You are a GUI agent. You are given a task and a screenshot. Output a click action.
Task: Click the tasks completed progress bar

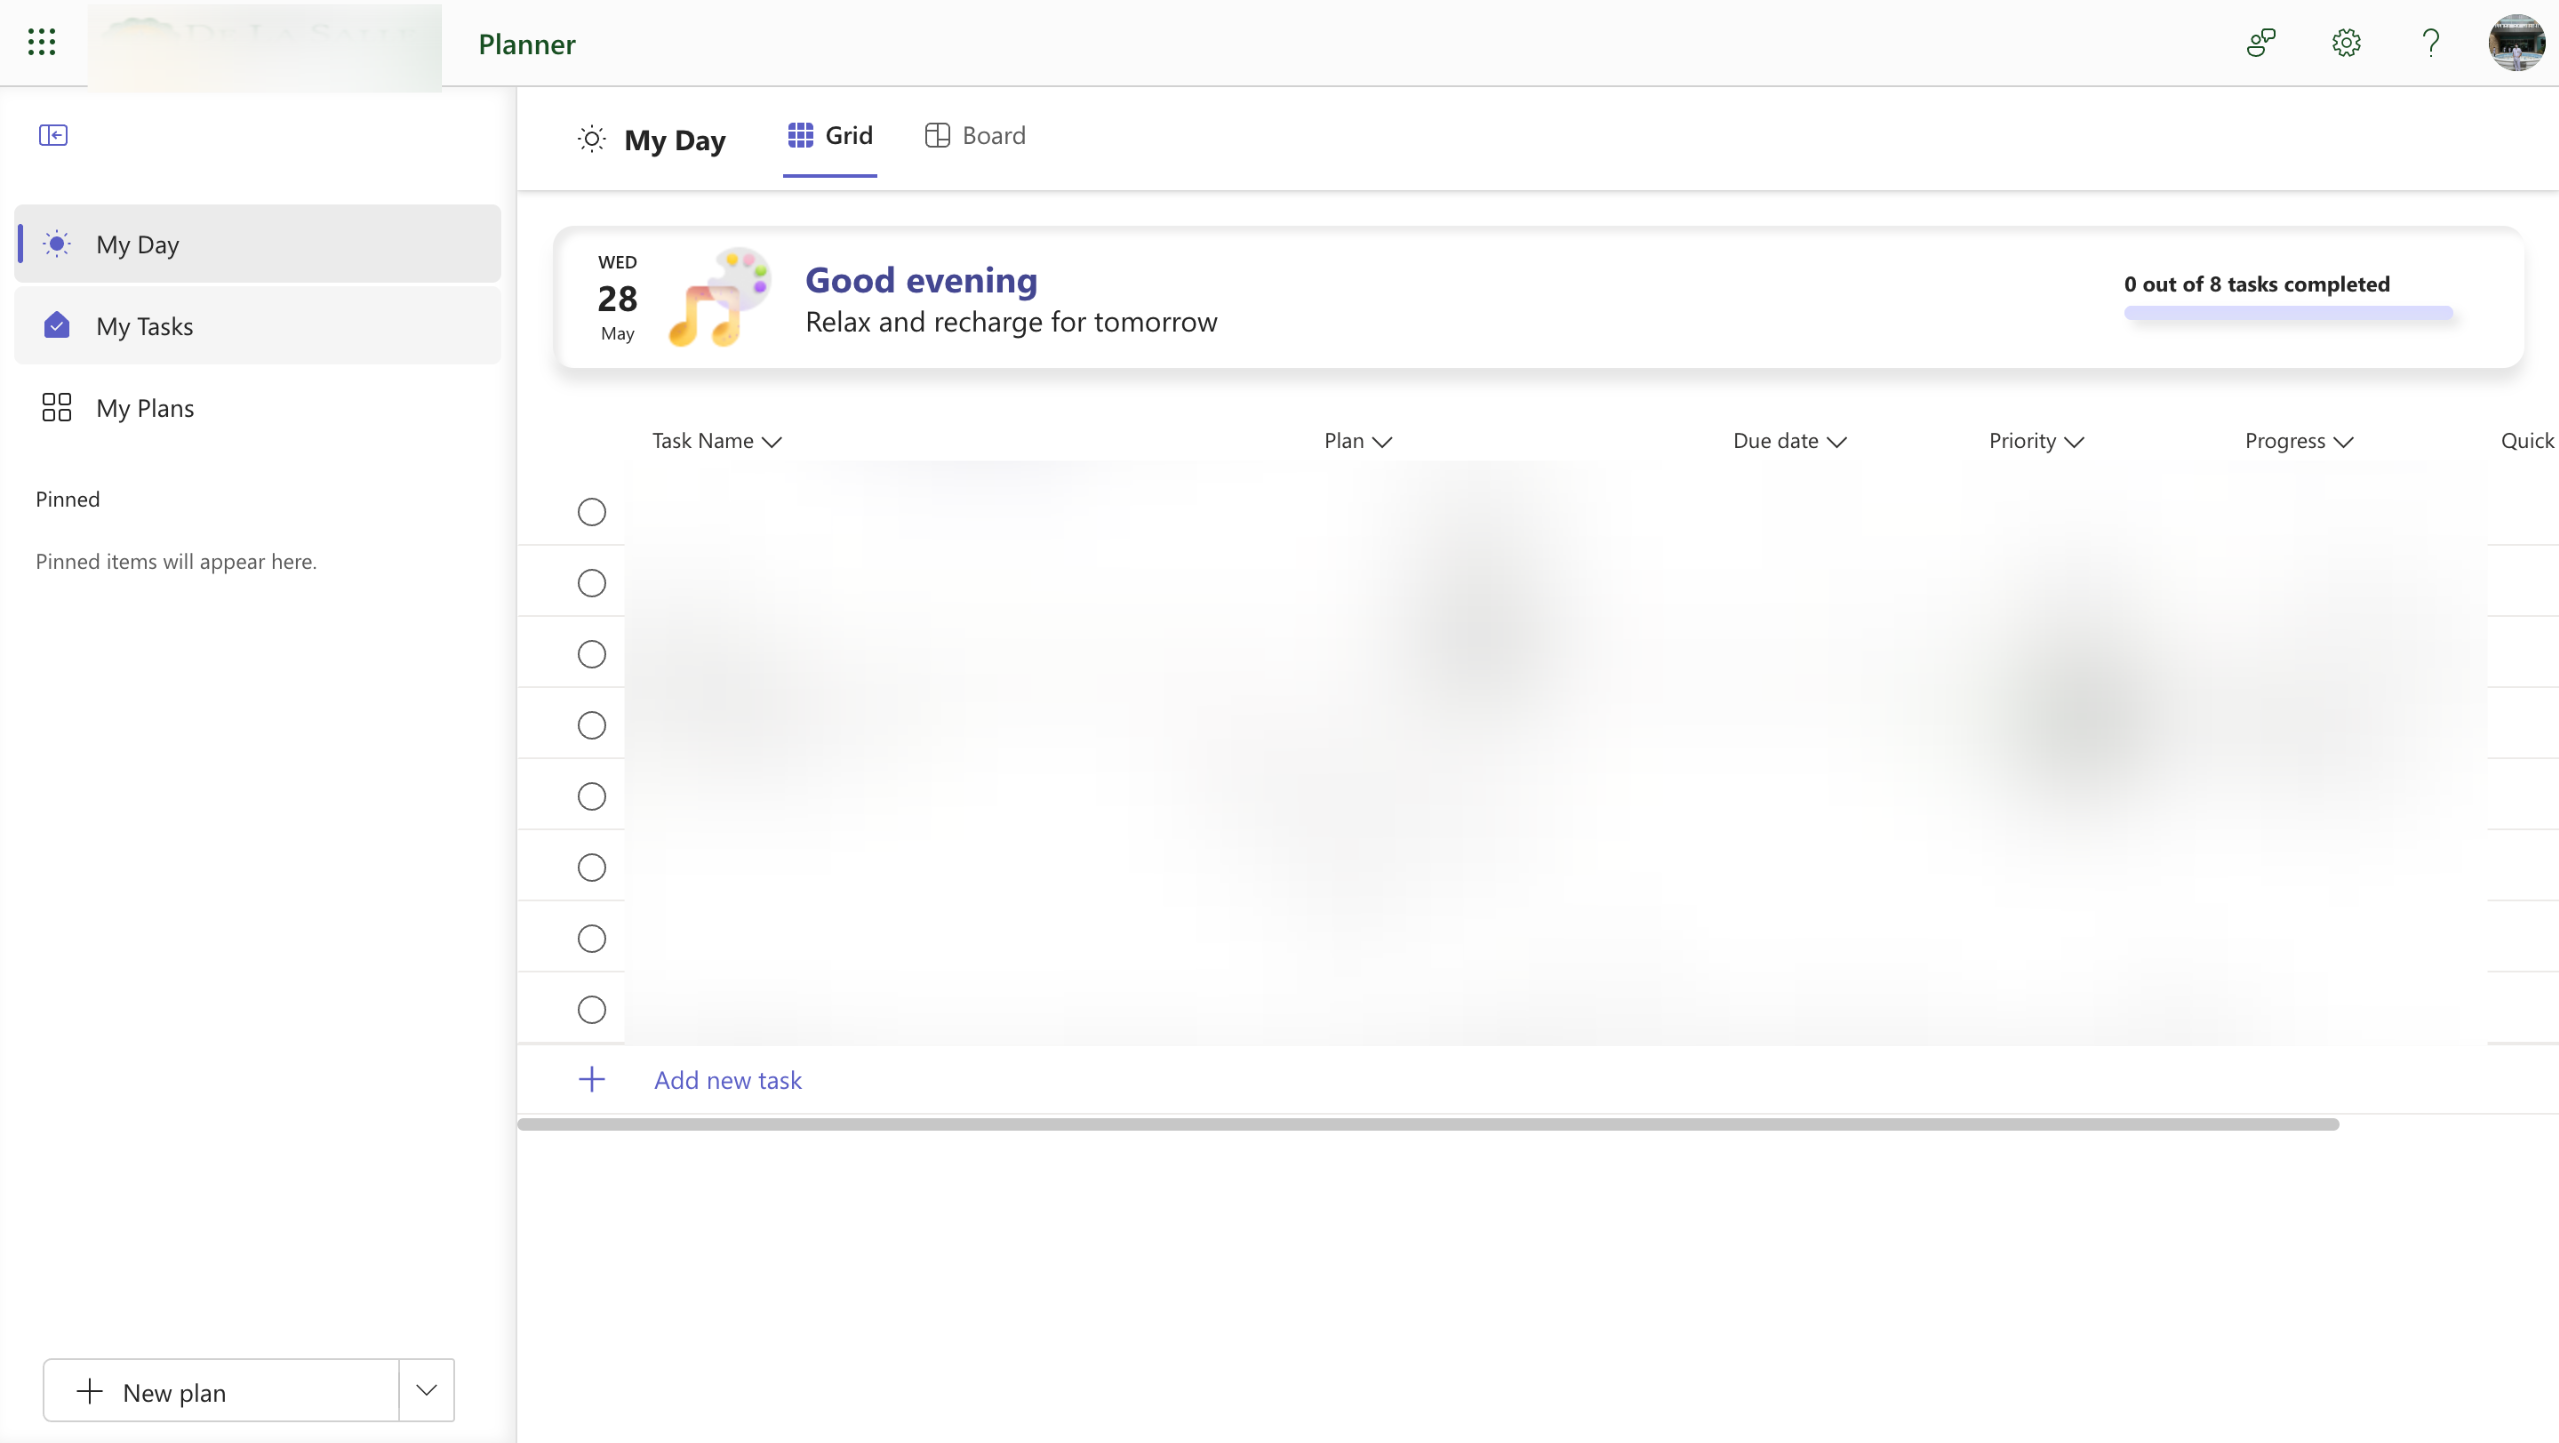2288,313
